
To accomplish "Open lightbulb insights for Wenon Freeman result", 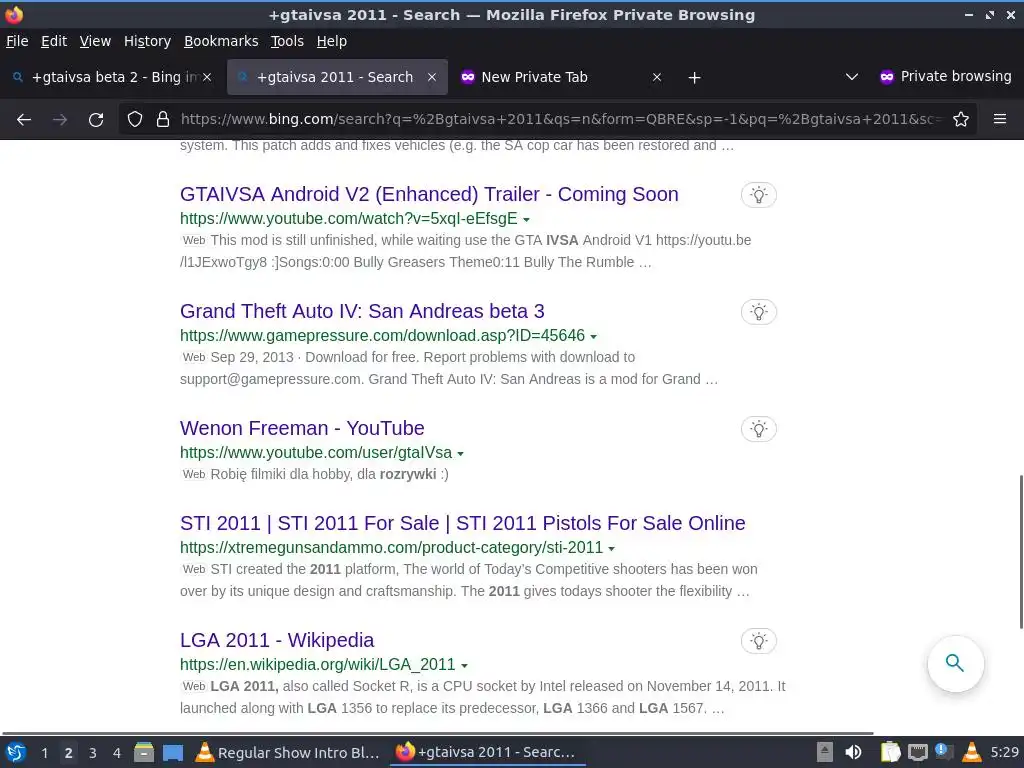I will coord(758,429).
